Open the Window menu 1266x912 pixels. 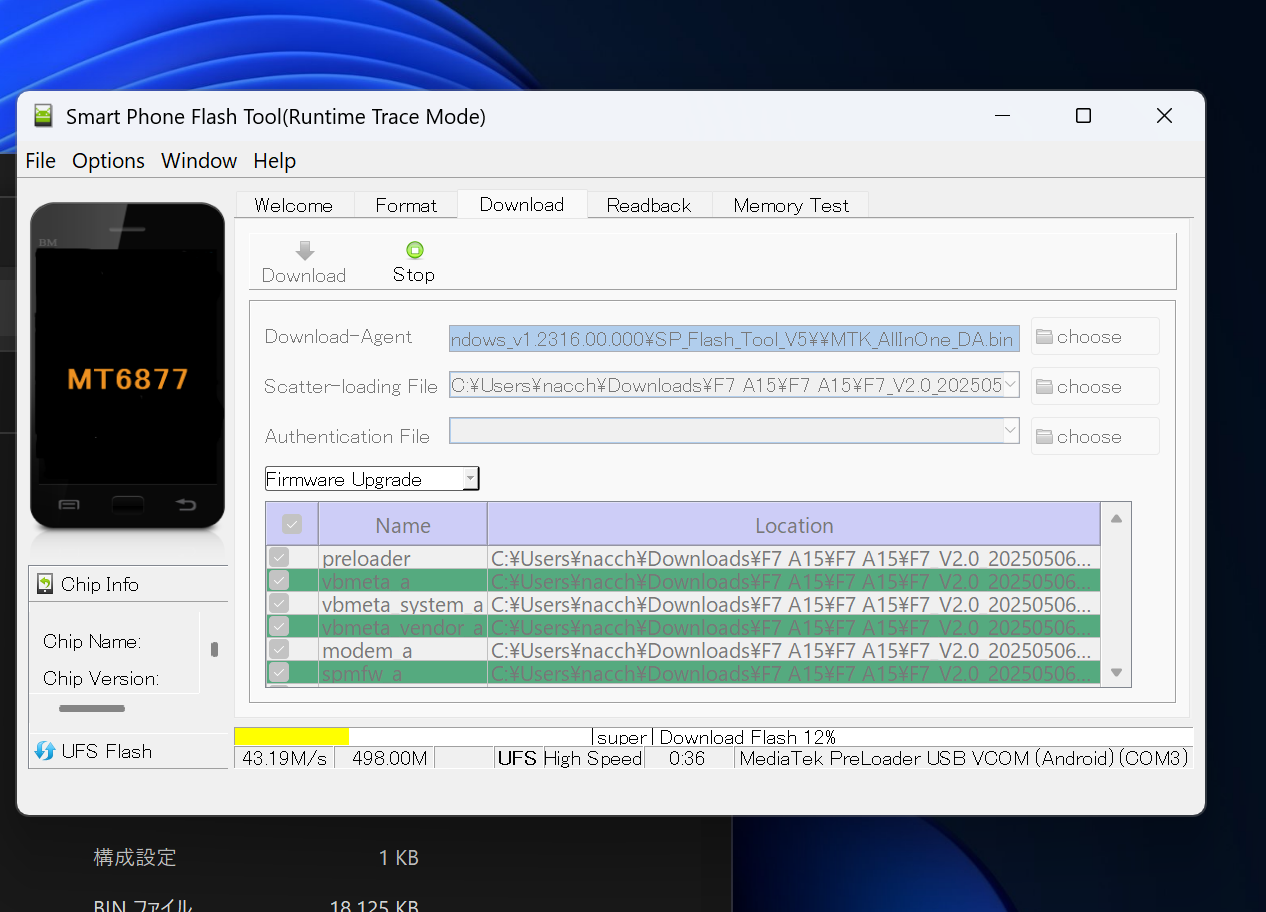[x=199, y=161]
